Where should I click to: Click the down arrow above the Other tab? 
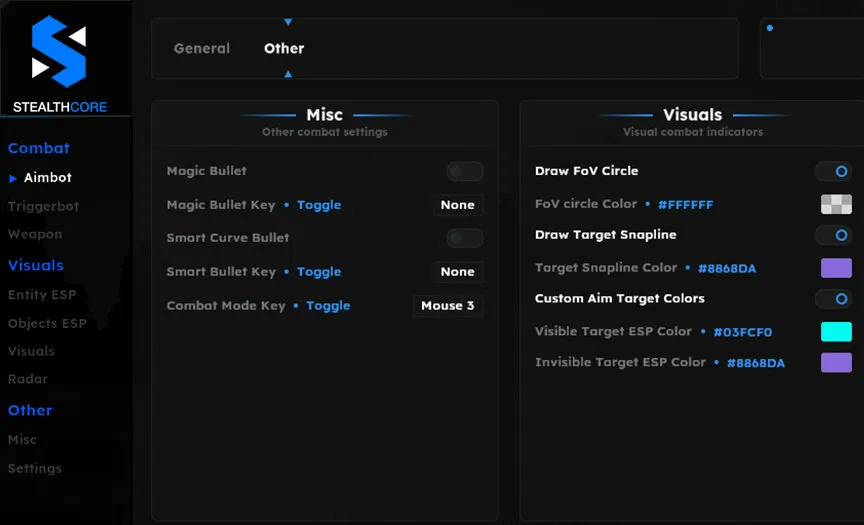pos(288,22)
